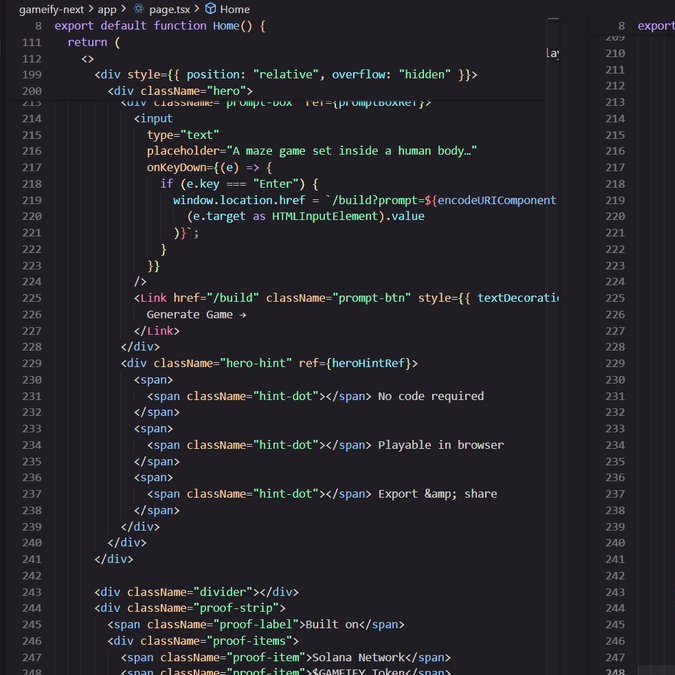The height and width of the screenshot is (675, 675).
Task: Click line number 243 in left editor
Action: pyautogui.click(x=32, y=592)
